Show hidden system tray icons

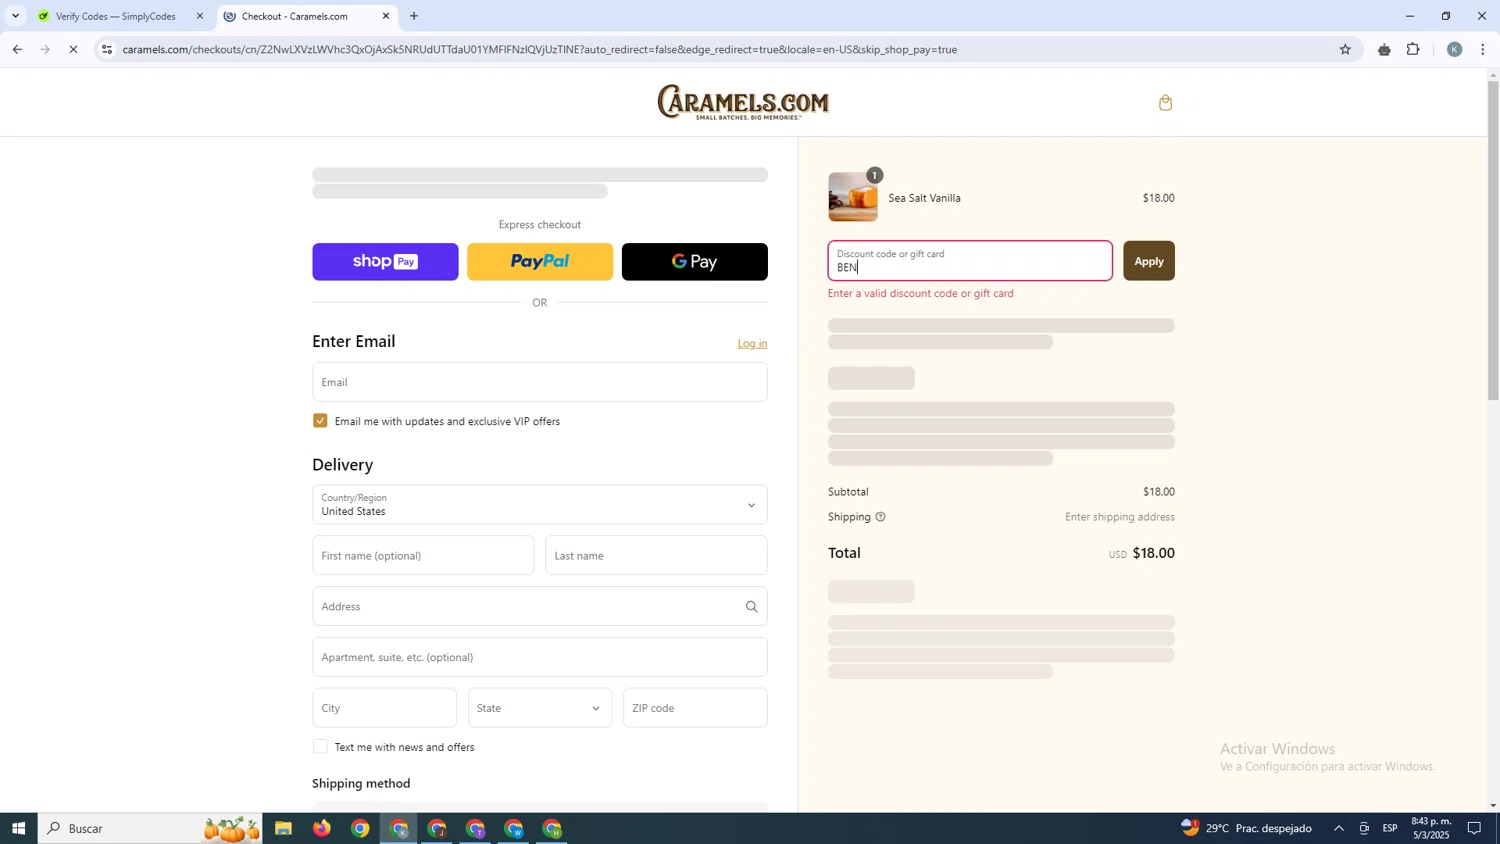click(1338, 828)
